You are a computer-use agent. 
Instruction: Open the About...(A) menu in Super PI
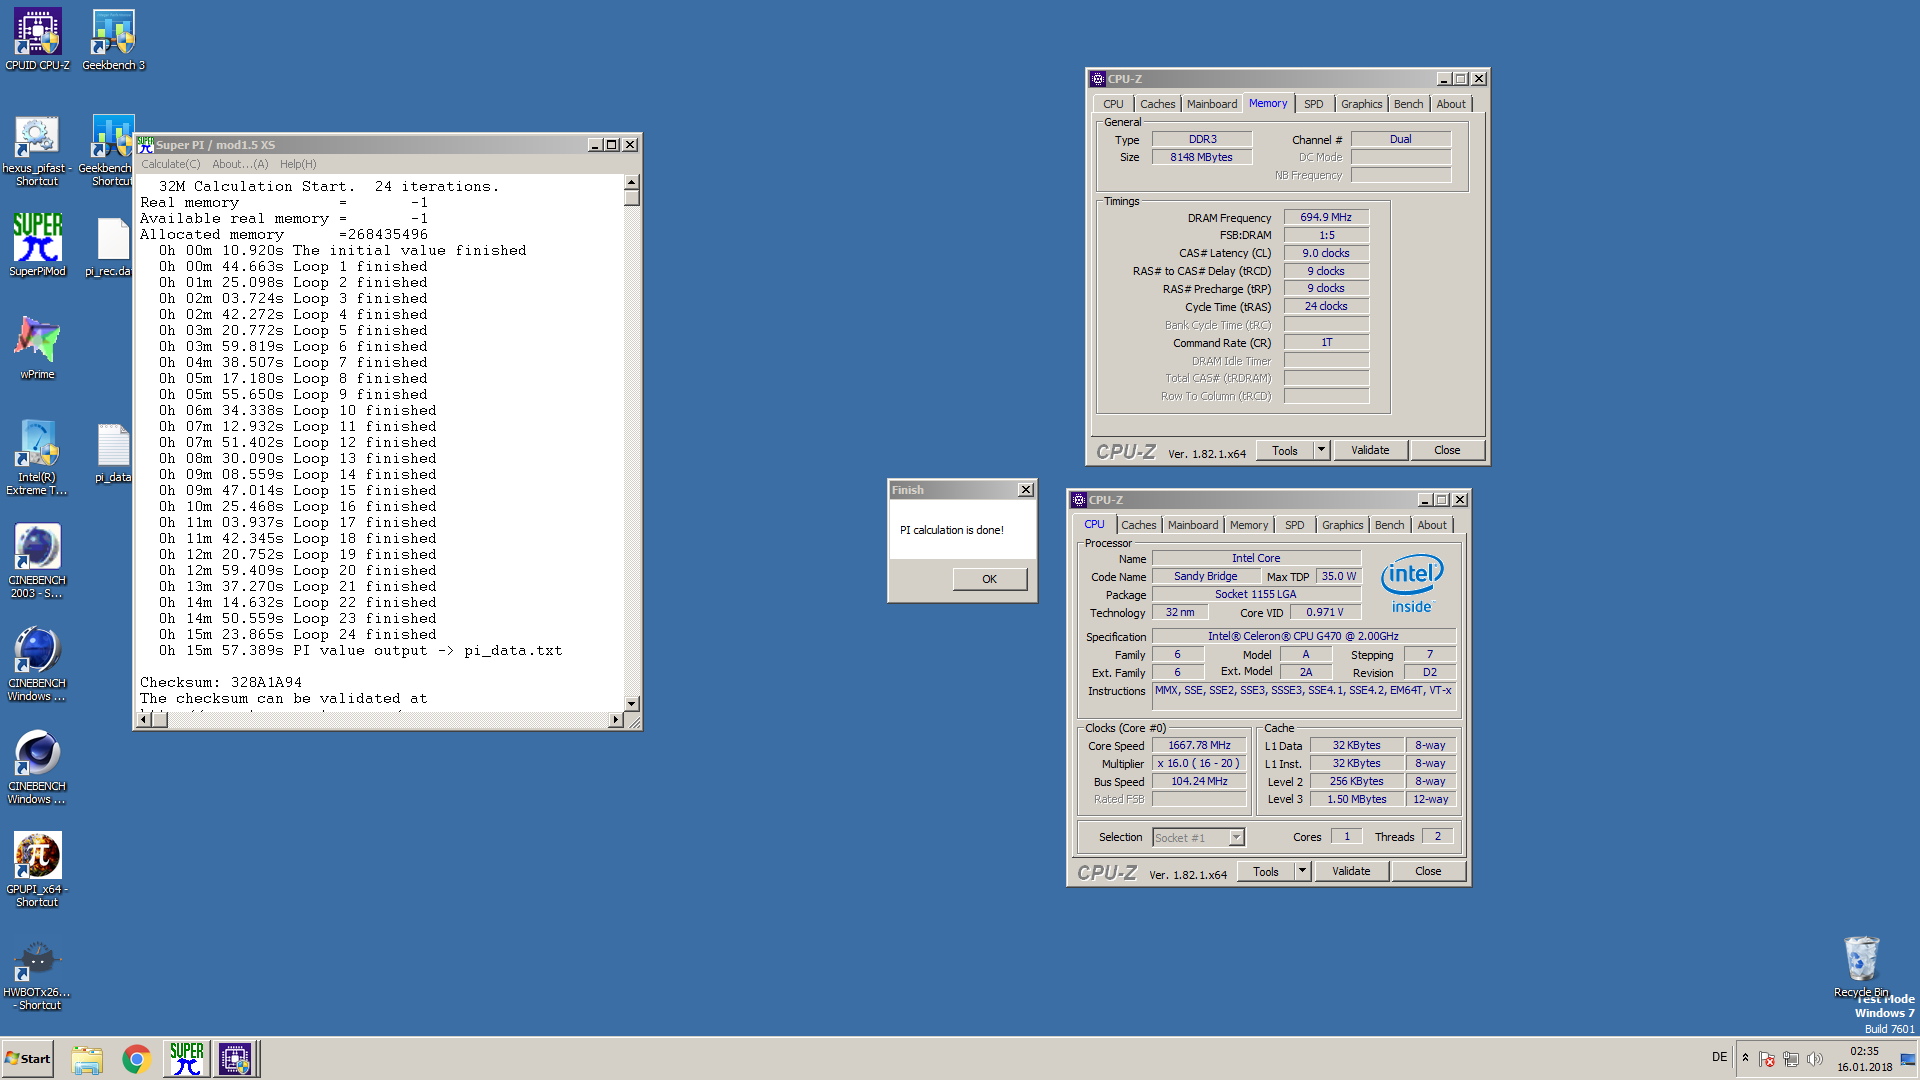coord(240,164)
